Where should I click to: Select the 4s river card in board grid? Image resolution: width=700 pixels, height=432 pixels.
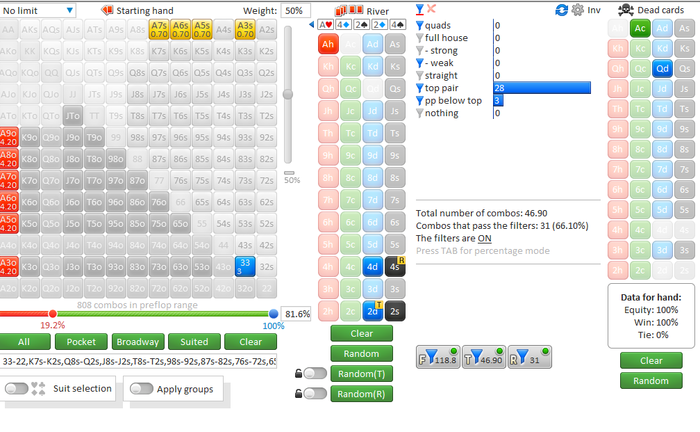[x=395, y=267]
